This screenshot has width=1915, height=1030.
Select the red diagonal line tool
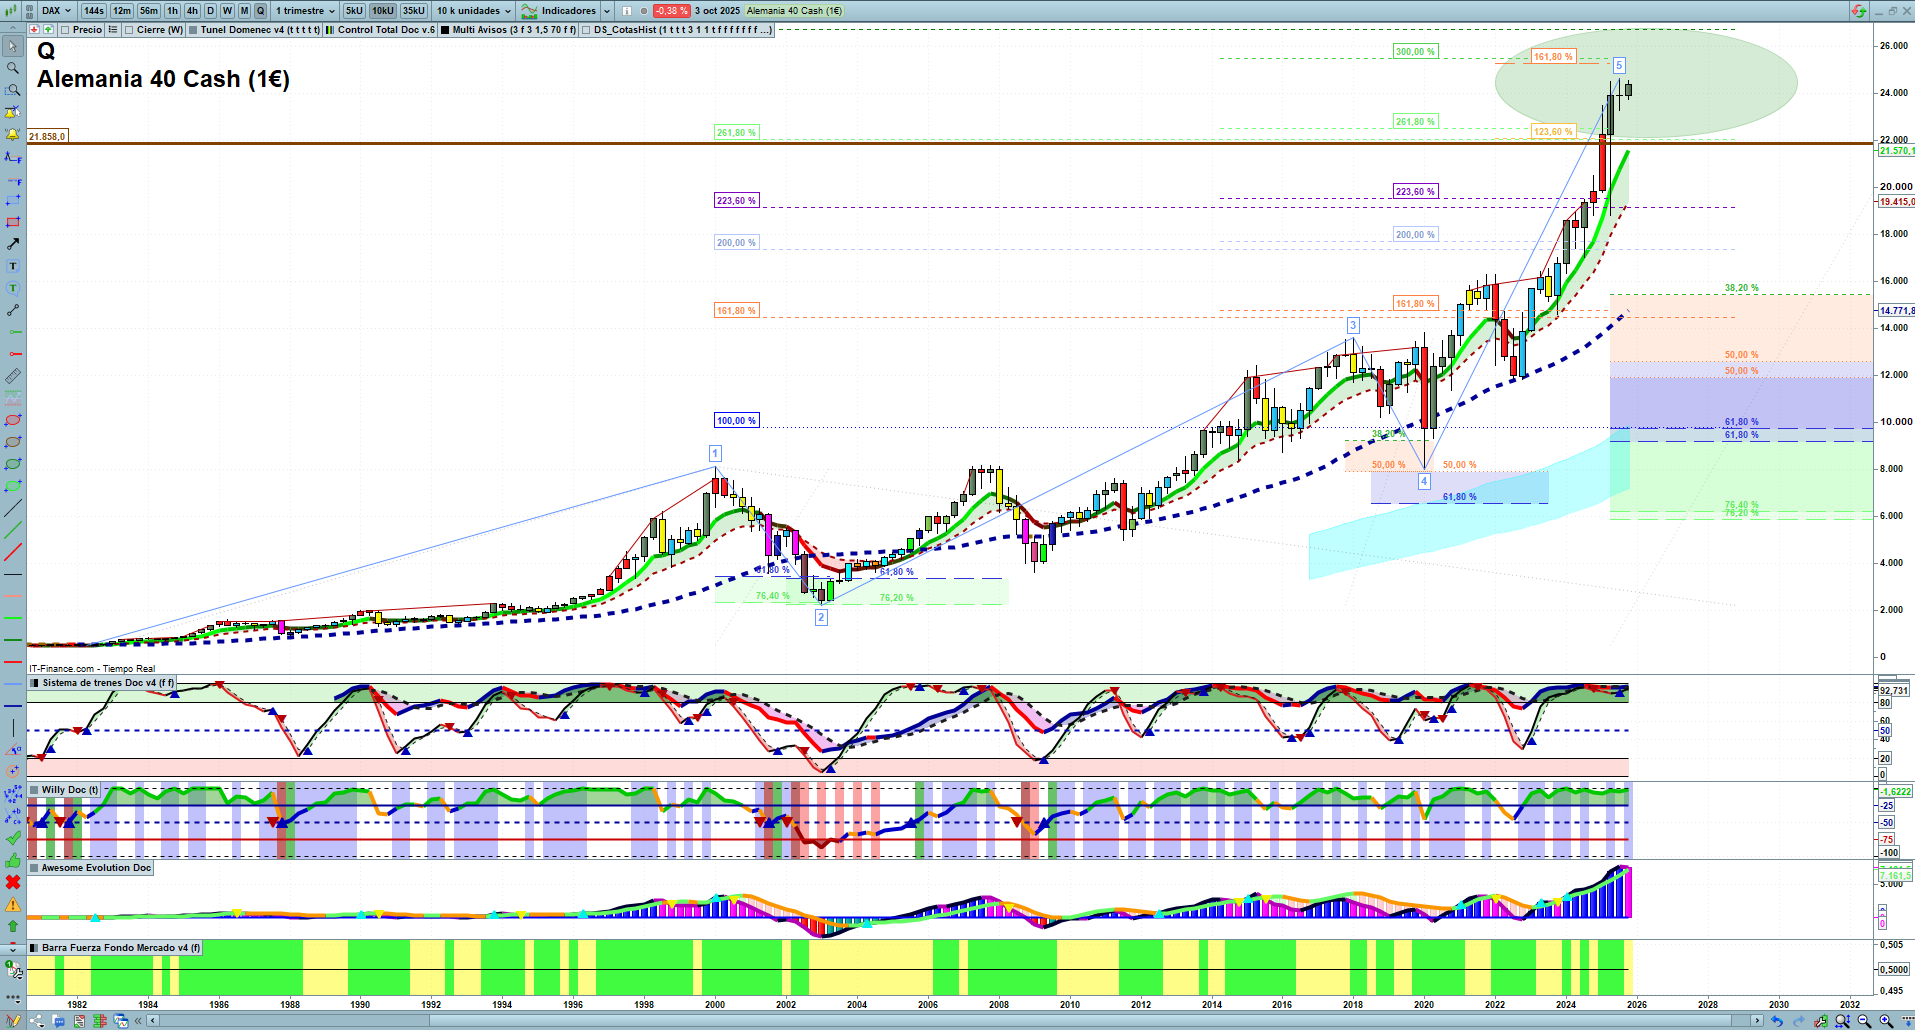tap(13, 552)
